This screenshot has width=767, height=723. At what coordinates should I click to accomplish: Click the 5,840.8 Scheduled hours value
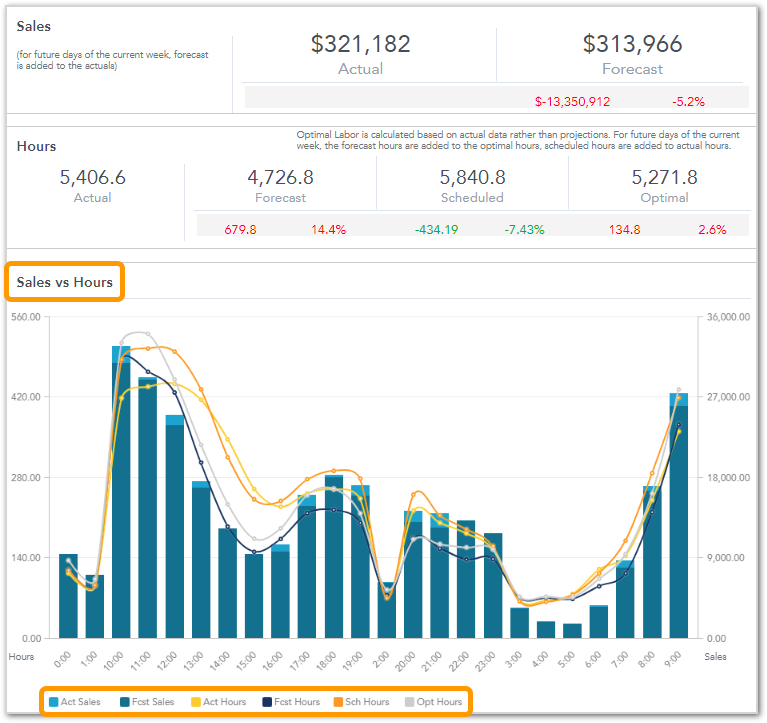472,178
